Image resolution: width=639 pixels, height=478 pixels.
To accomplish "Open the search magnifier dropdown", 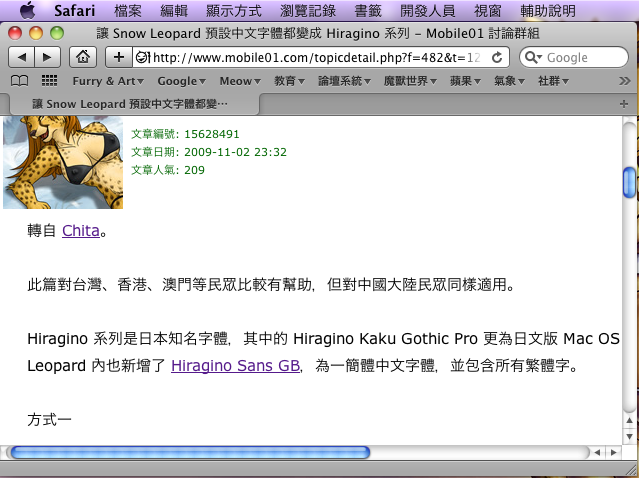I will [533, 57].
